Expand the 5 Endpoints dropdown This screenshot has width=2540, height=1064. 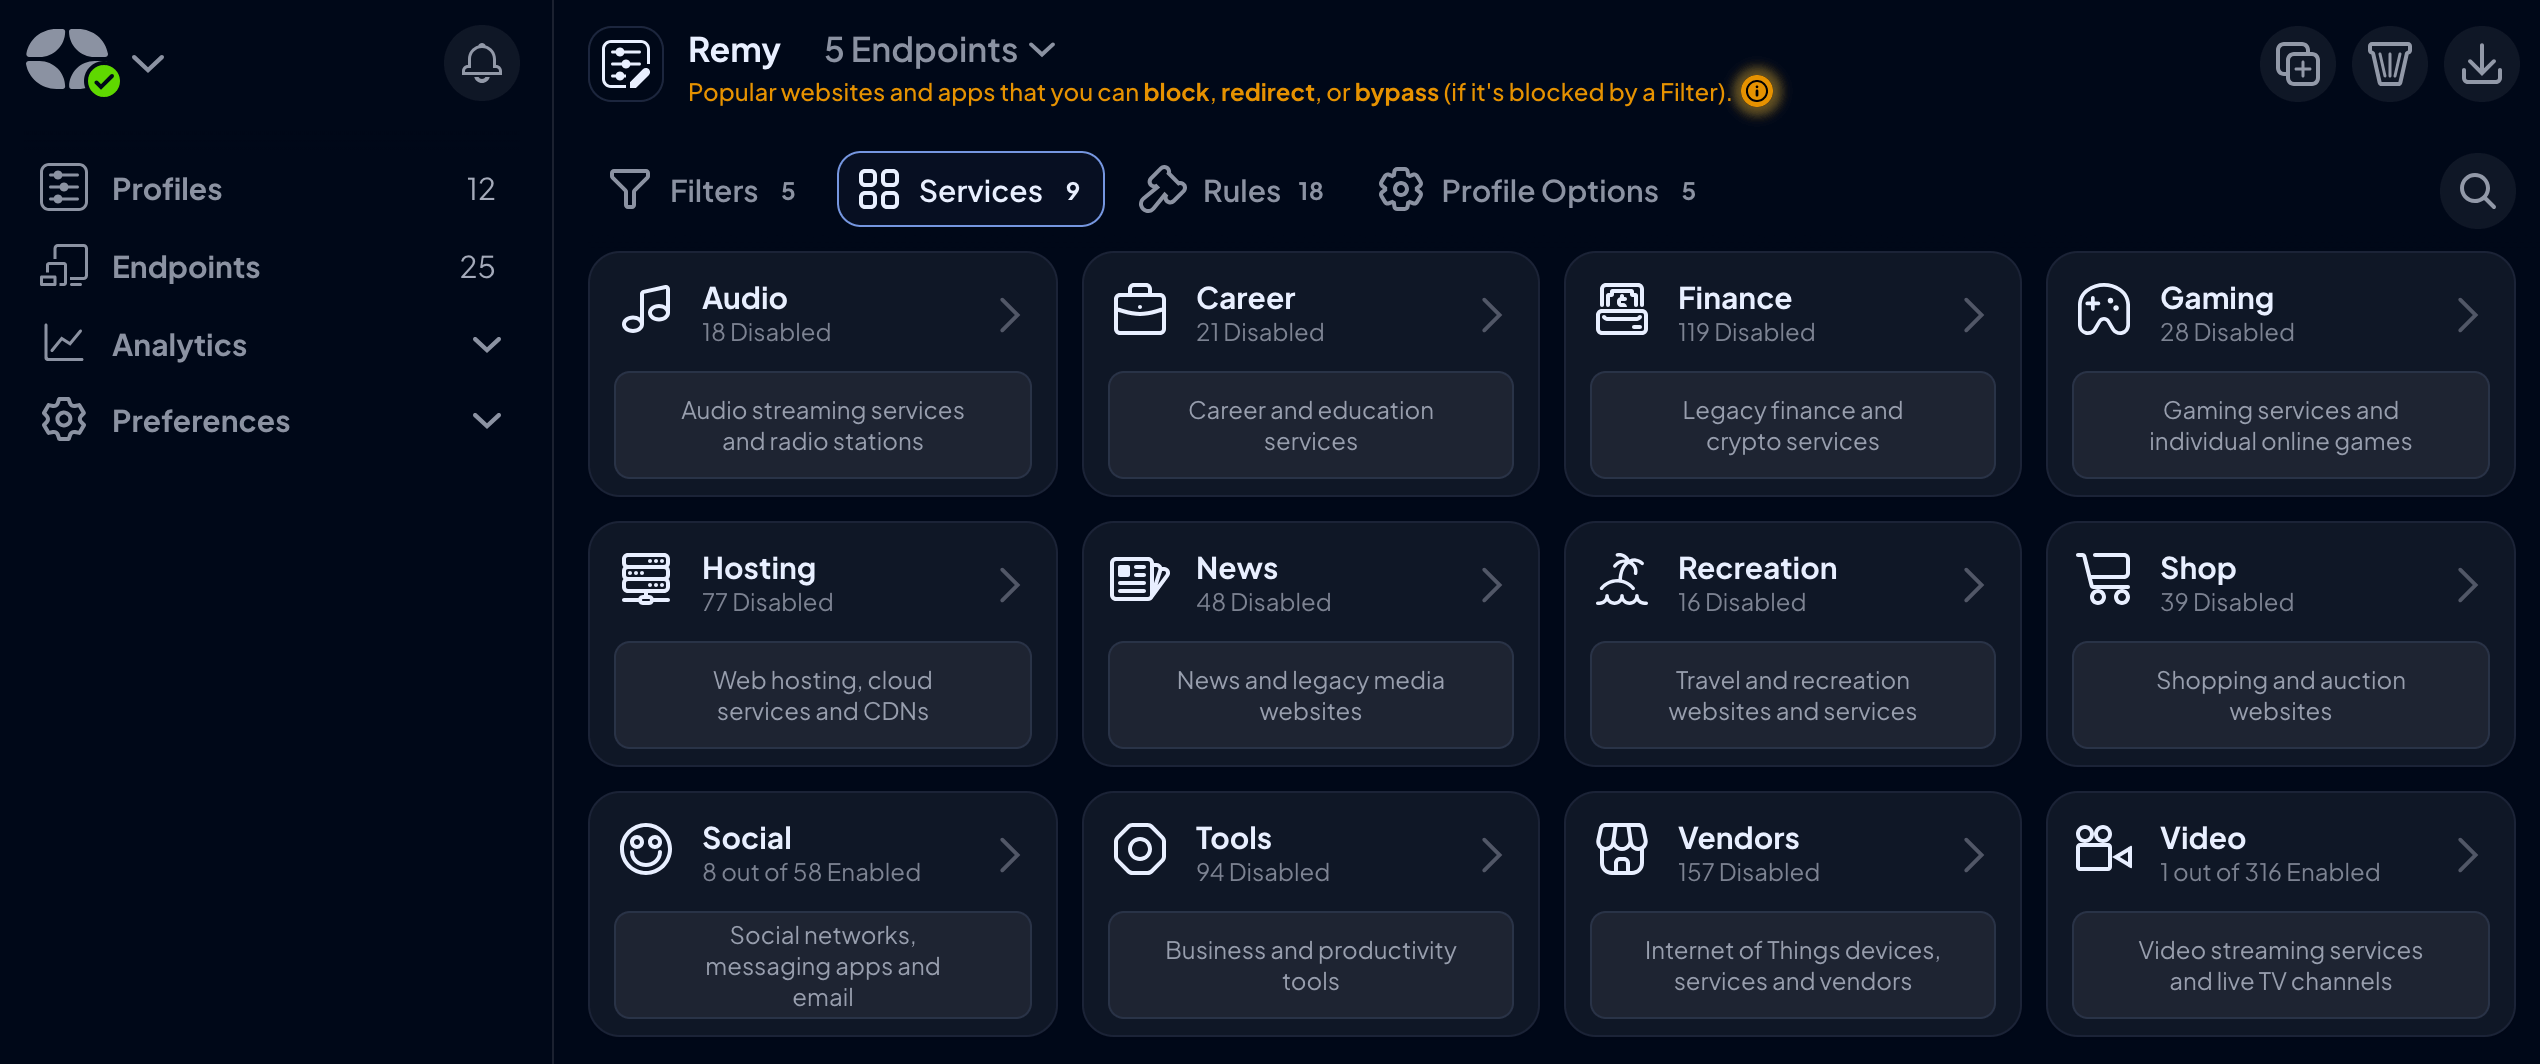pyautogui.click(x=938, y=49)
